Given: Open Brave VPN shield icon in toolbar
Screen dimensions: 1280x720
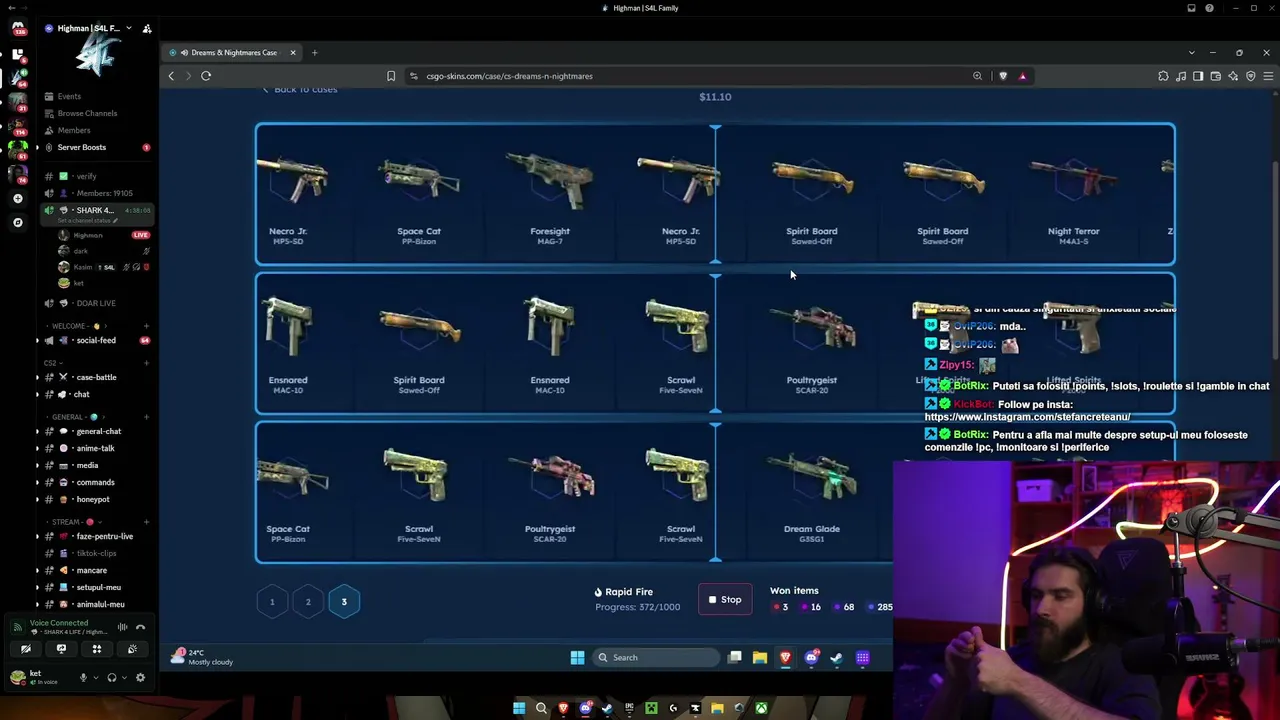Looking at the screenshot, I should [1250, 76].
